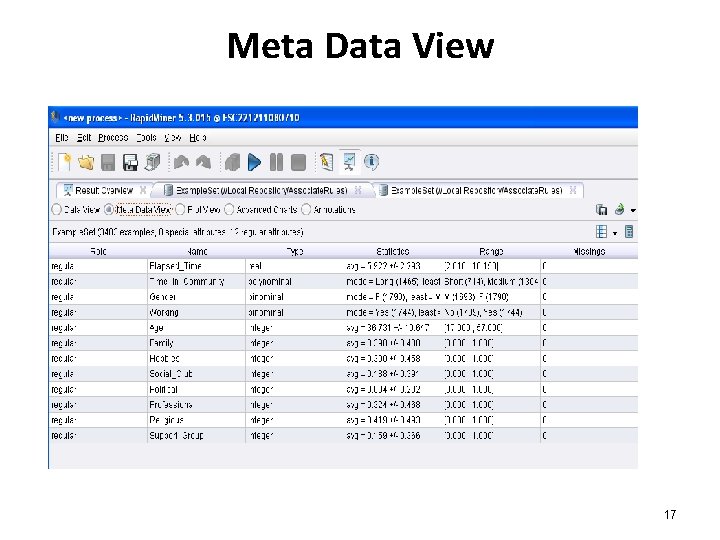
Task: Switch to Design perspective icon
Action: tap(326, 162)
